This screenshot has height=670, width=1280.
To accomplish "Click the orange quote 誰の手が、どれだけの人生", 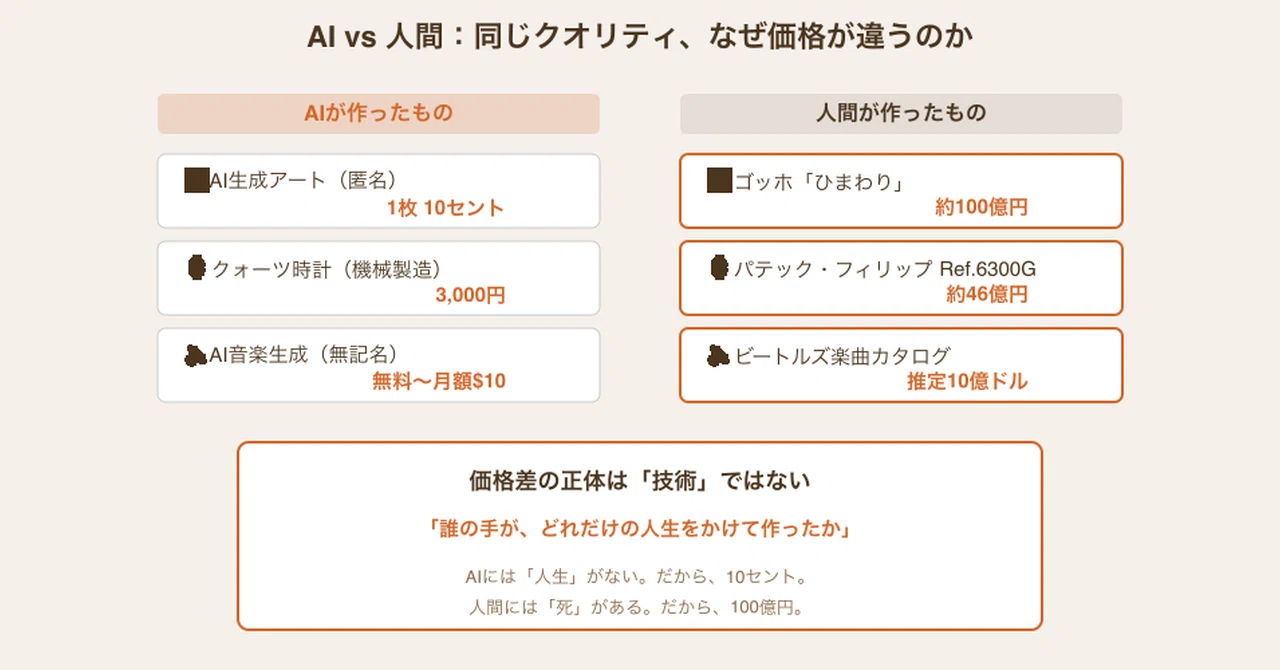I will [x=640, y=530].
